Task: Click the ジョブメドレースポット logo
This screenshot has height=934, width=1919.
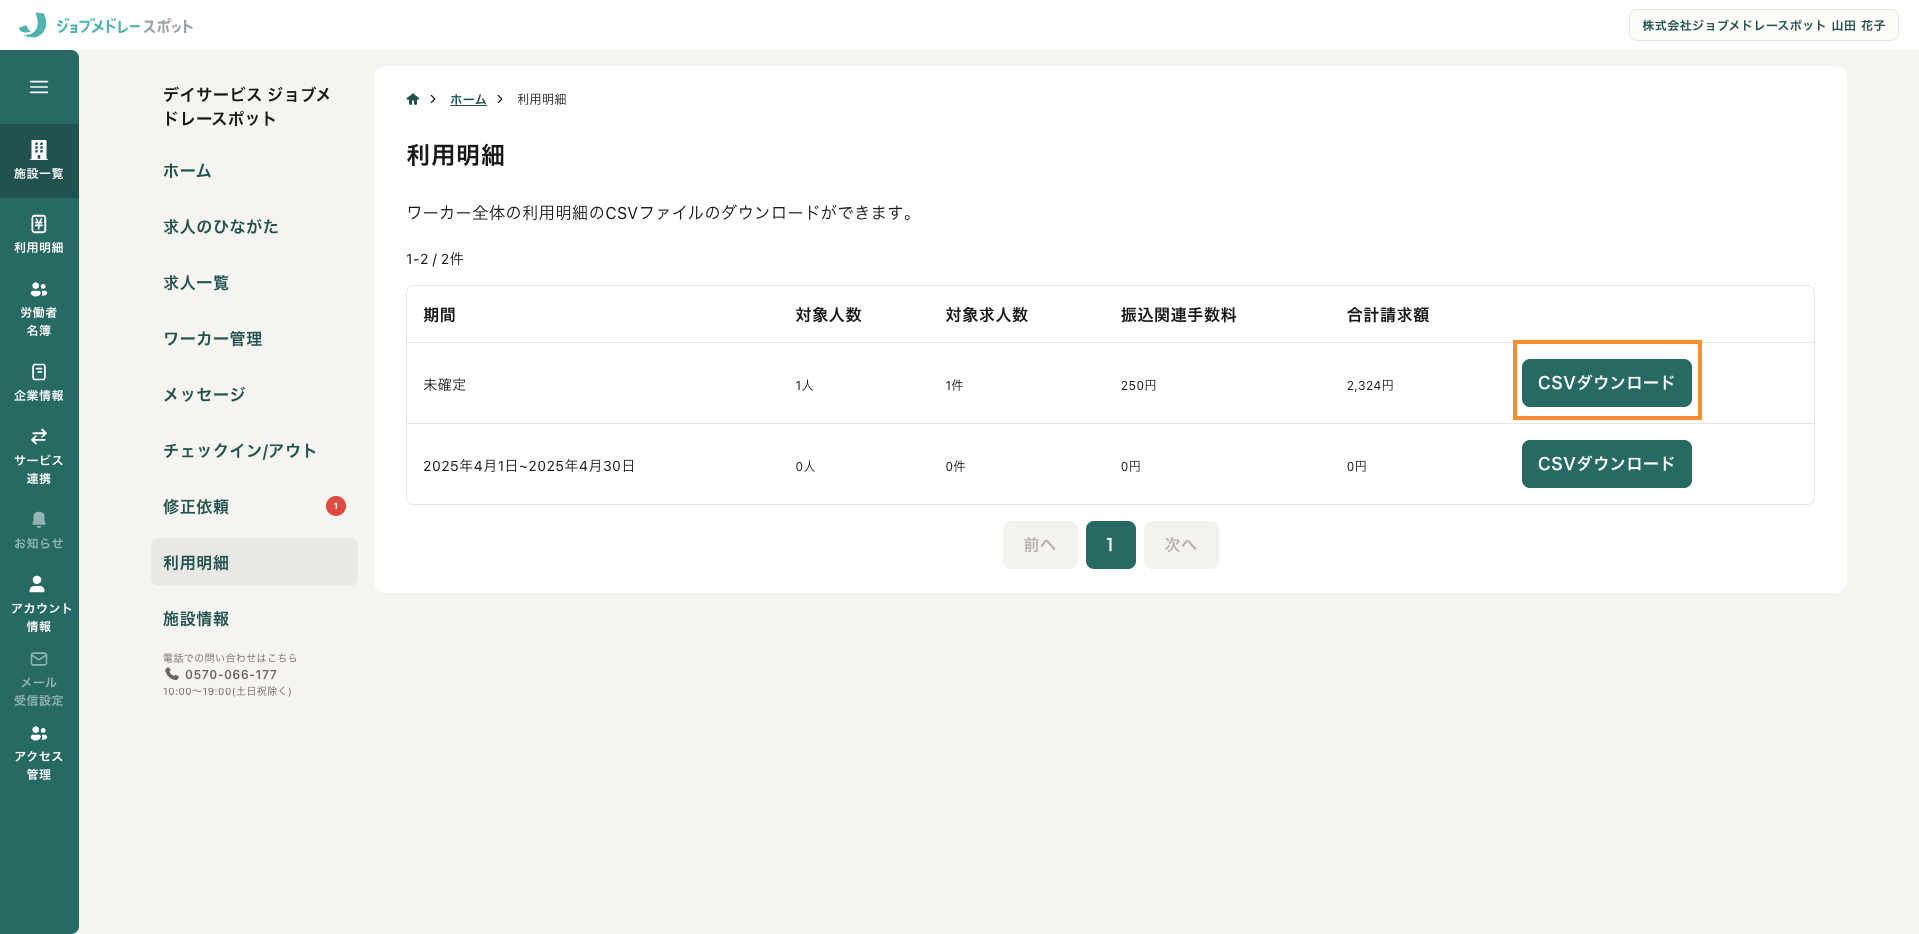Action: (106, 25)
